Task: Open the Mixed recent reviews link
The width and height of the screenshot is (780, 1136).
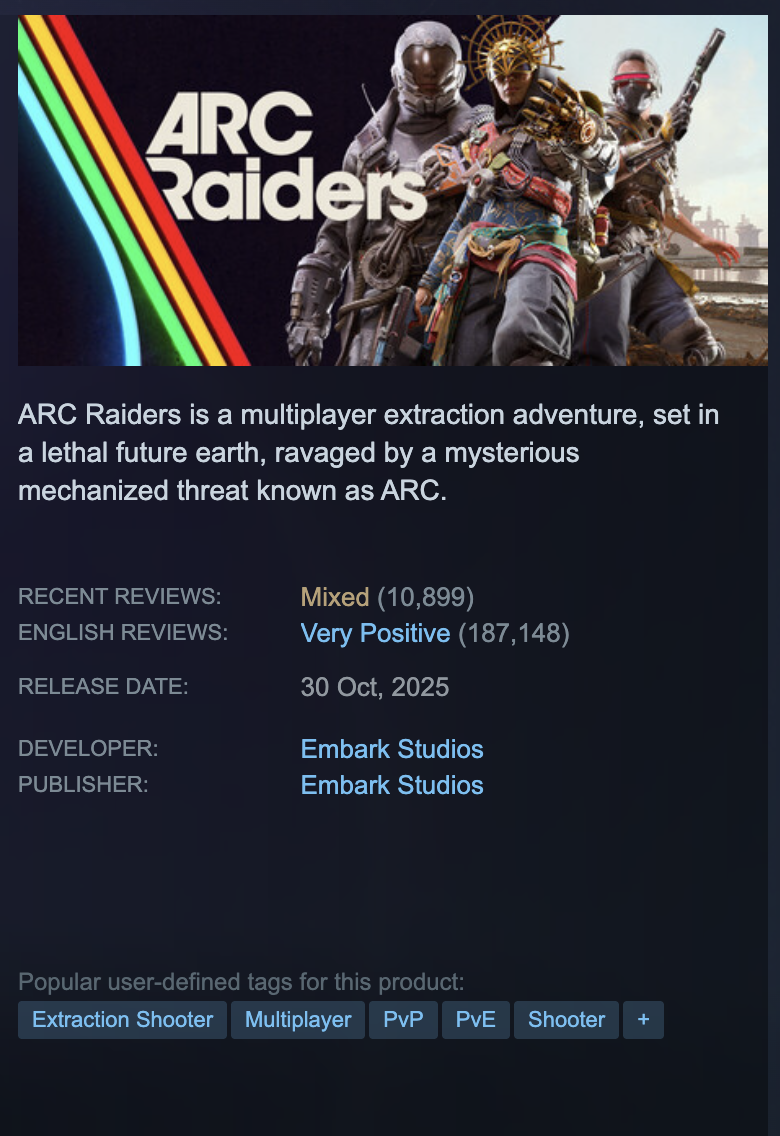Action: (335, 597)
